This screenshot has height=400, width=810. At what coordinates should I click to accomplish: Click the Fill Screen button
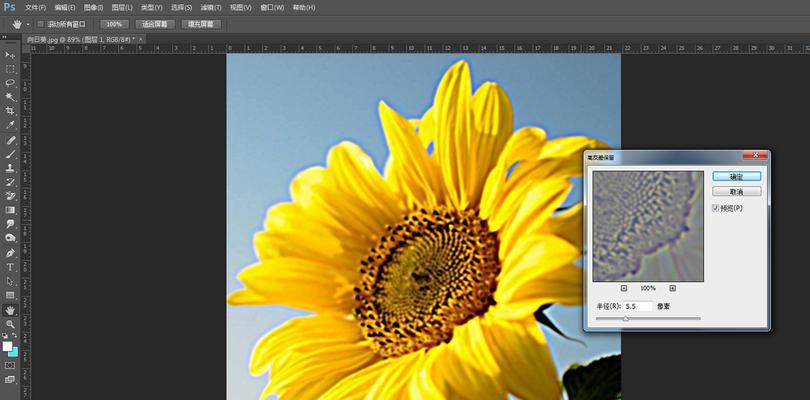(201, 24)
